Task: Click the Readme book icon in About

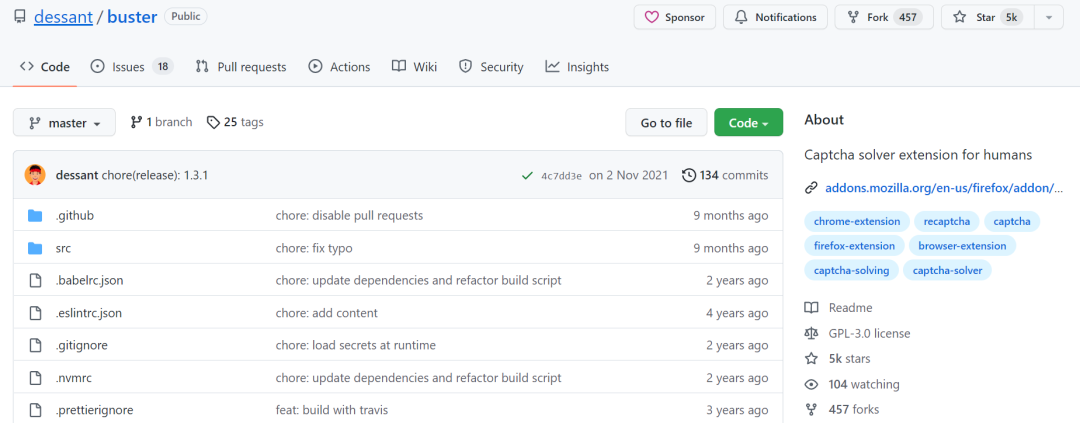Action: pyautogui.click(x=811, y=307)
